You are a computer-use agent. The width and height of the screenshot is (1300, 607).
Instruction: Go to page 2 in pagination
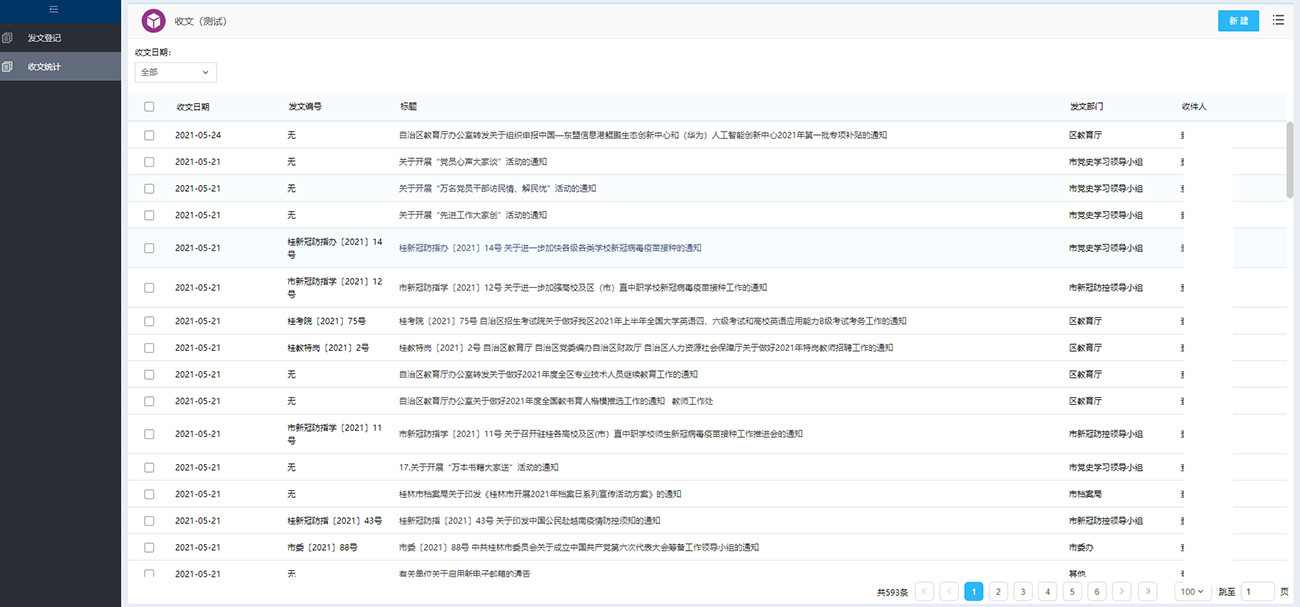(x=998, y=591)
